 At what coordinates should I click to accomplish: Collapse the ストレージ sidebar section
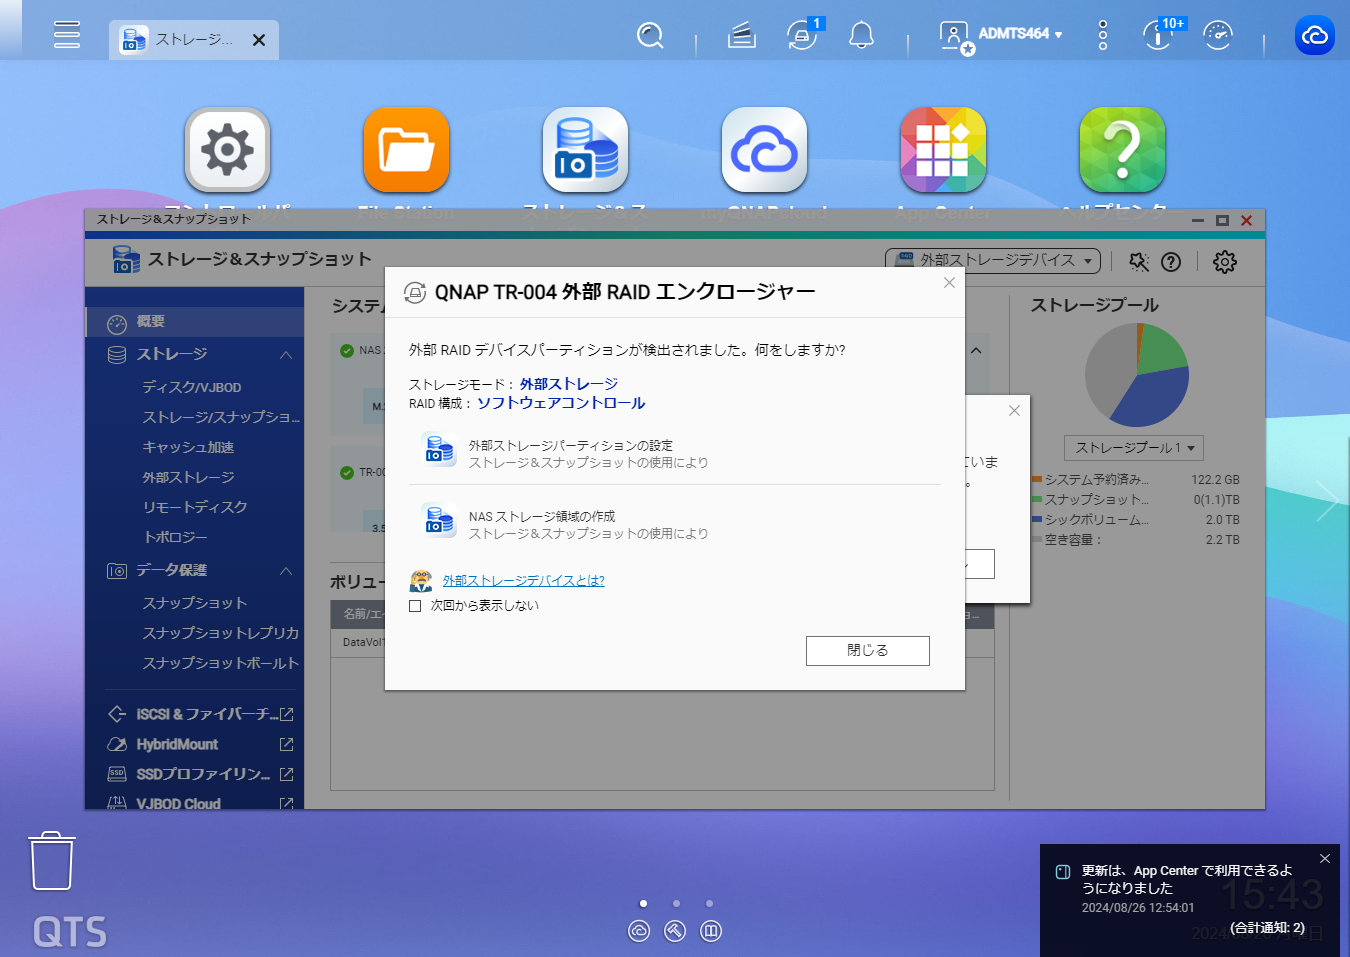click(286, 355)
